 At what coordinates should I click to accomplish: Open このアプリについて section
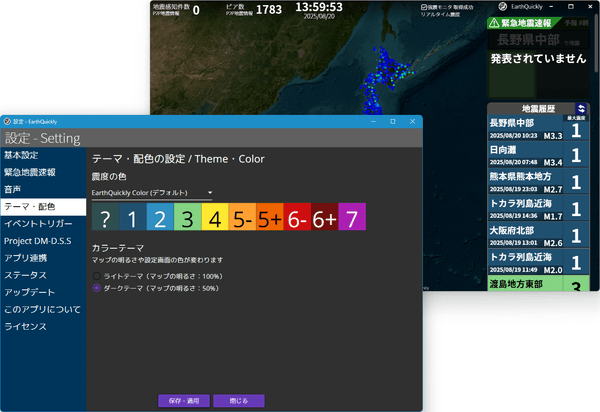43,309
